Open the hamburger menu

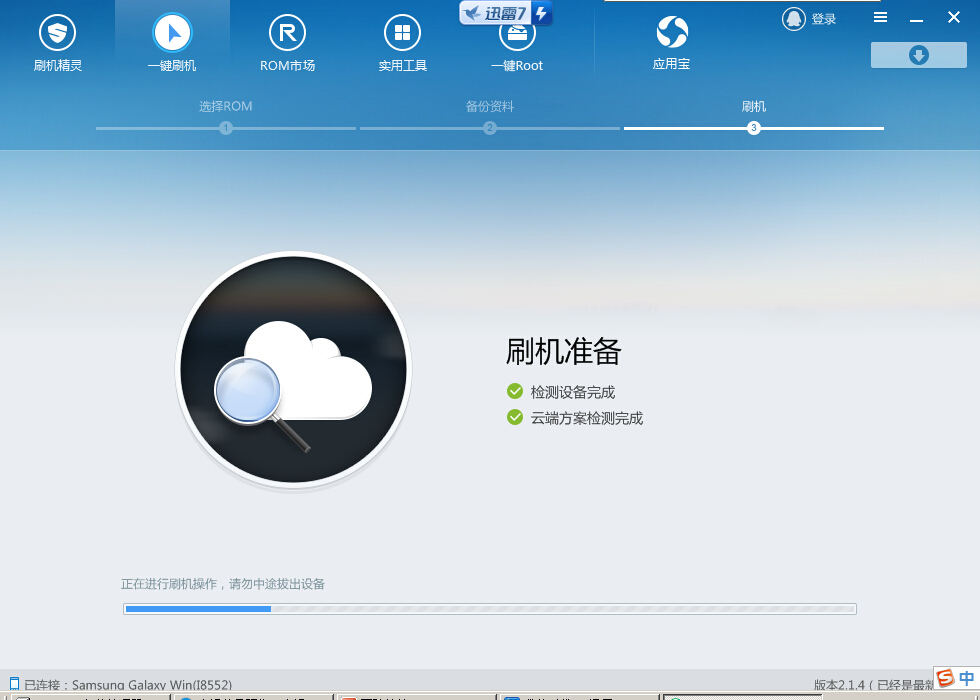(x=880, y=17)
